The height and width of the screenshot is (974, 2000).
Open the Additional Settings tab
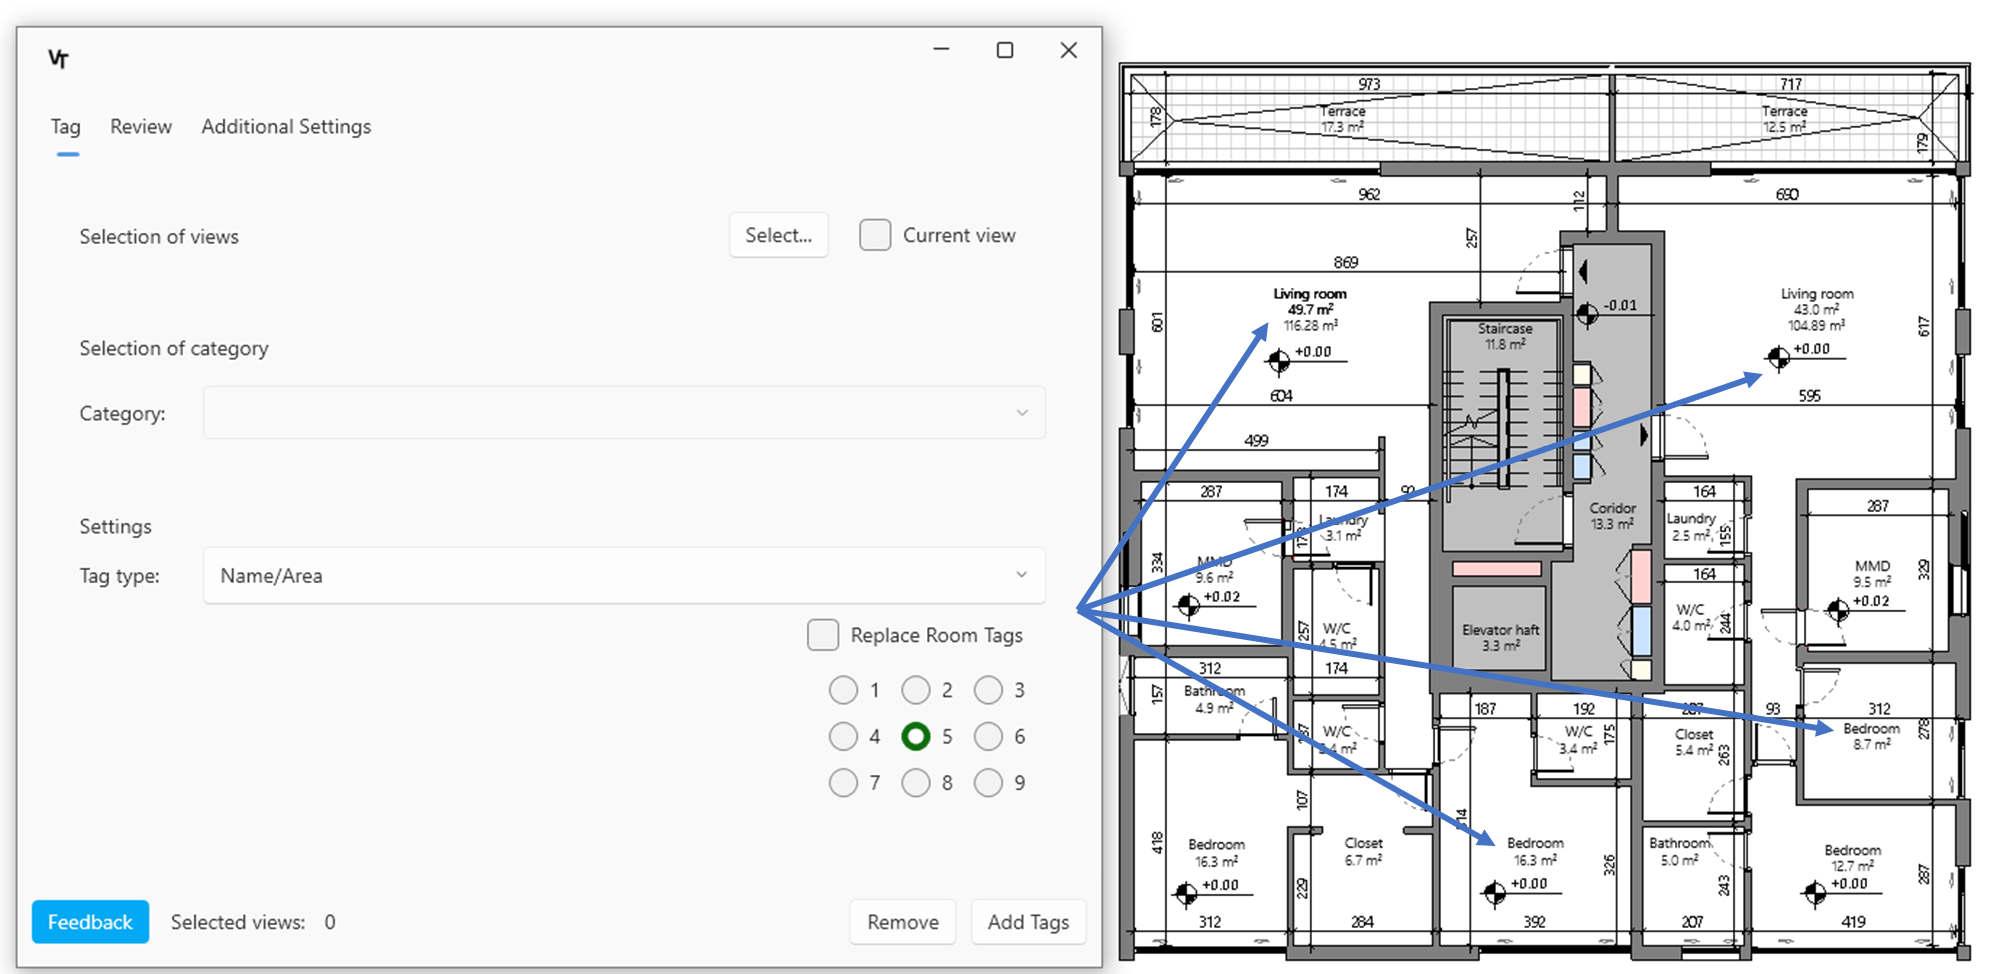[286, 127]
